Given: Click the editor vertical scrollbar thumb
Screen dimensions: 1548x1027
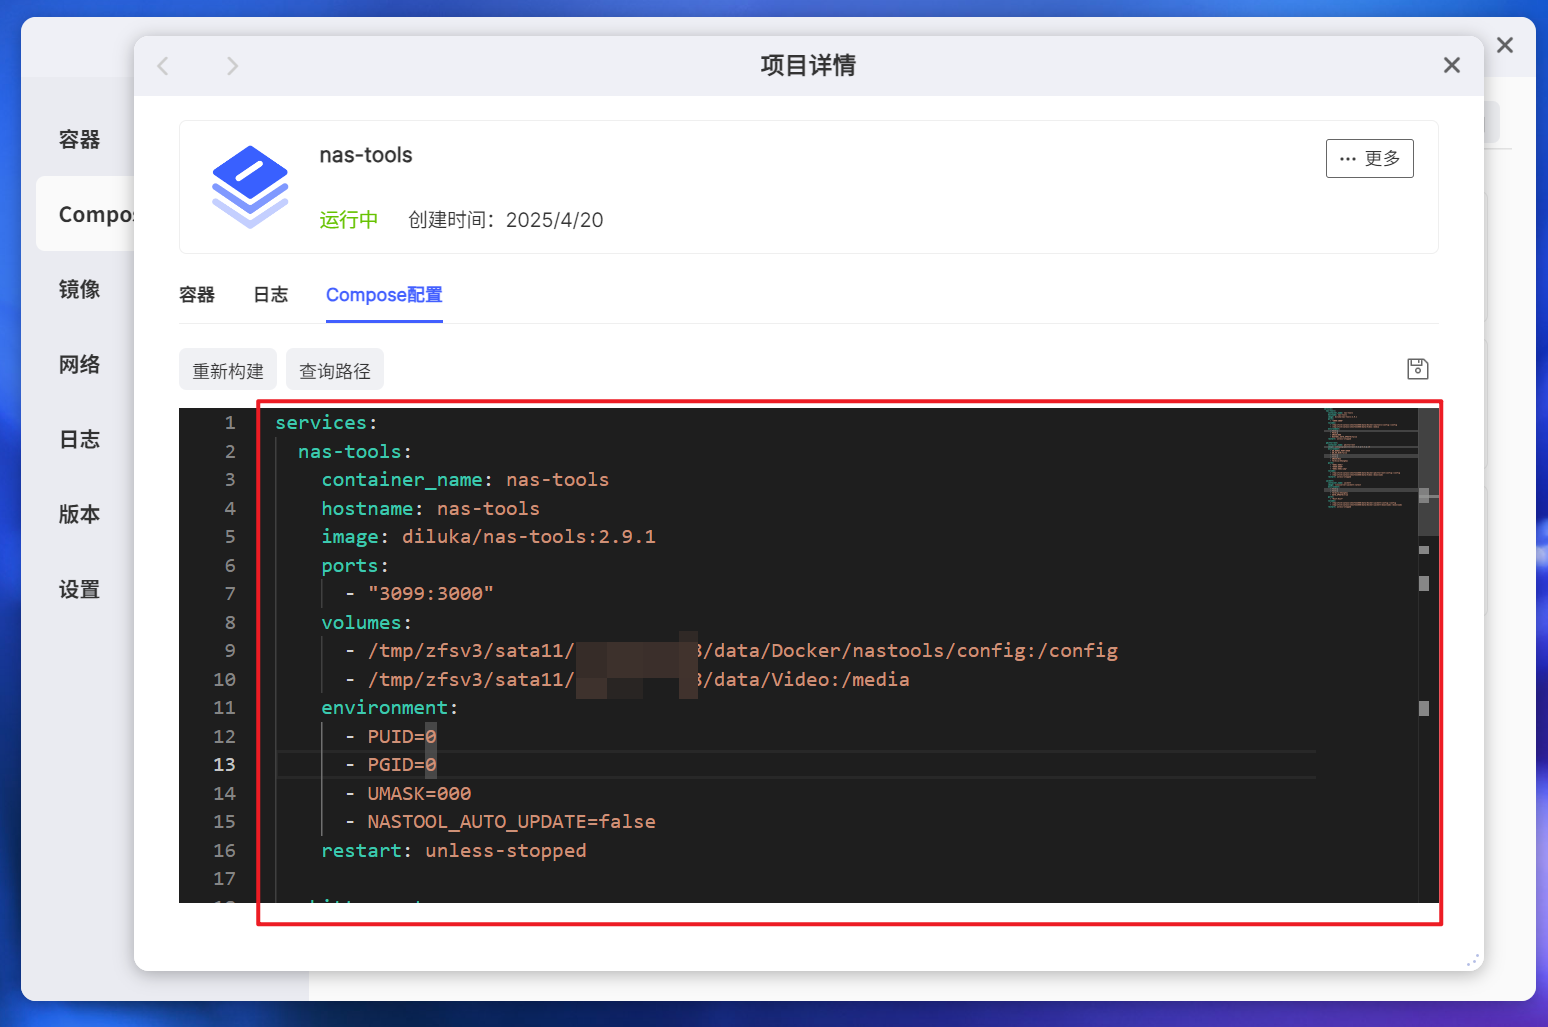Looking at the screenshot, I should click(x=1429, y=471).
